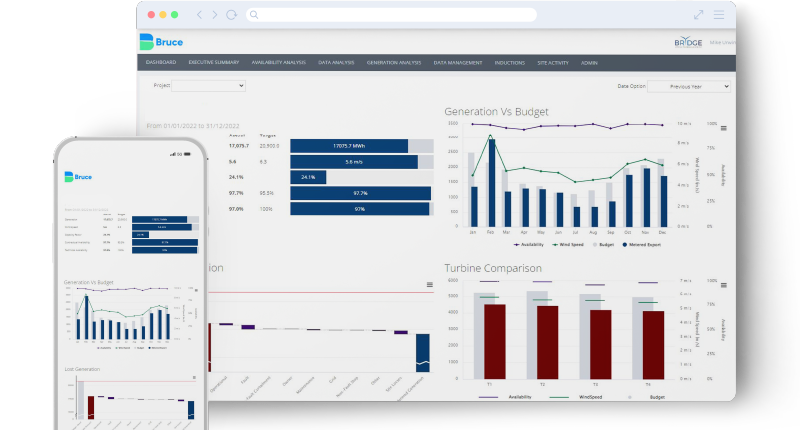
Task: Click the T2 turbine red bar
Action: 547,342
